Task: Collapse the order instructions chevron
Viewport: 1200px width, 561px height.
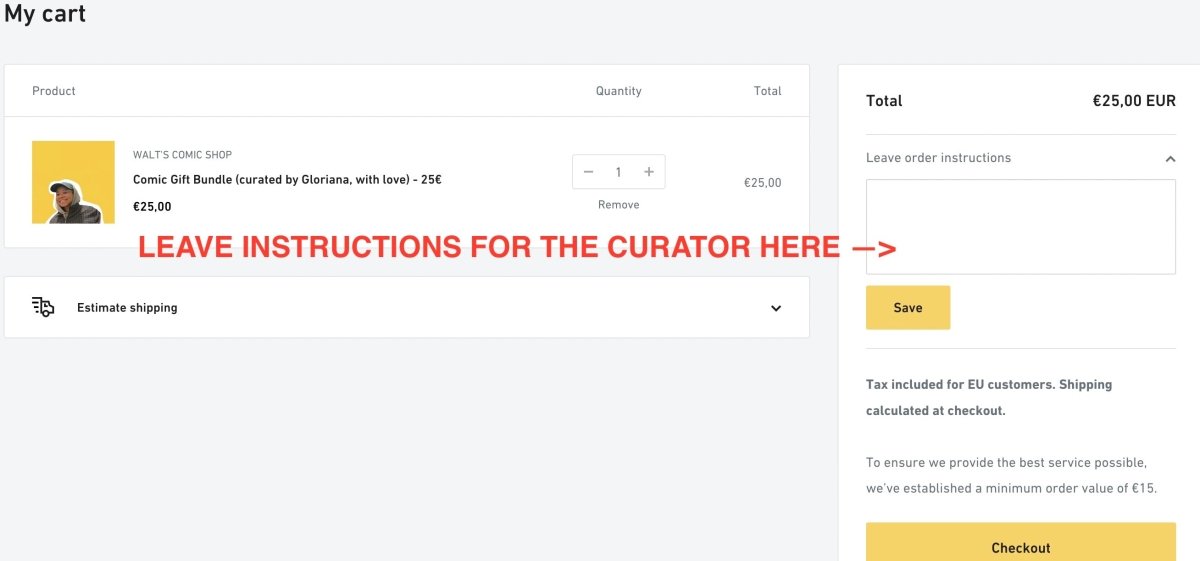Action: 1170,158
